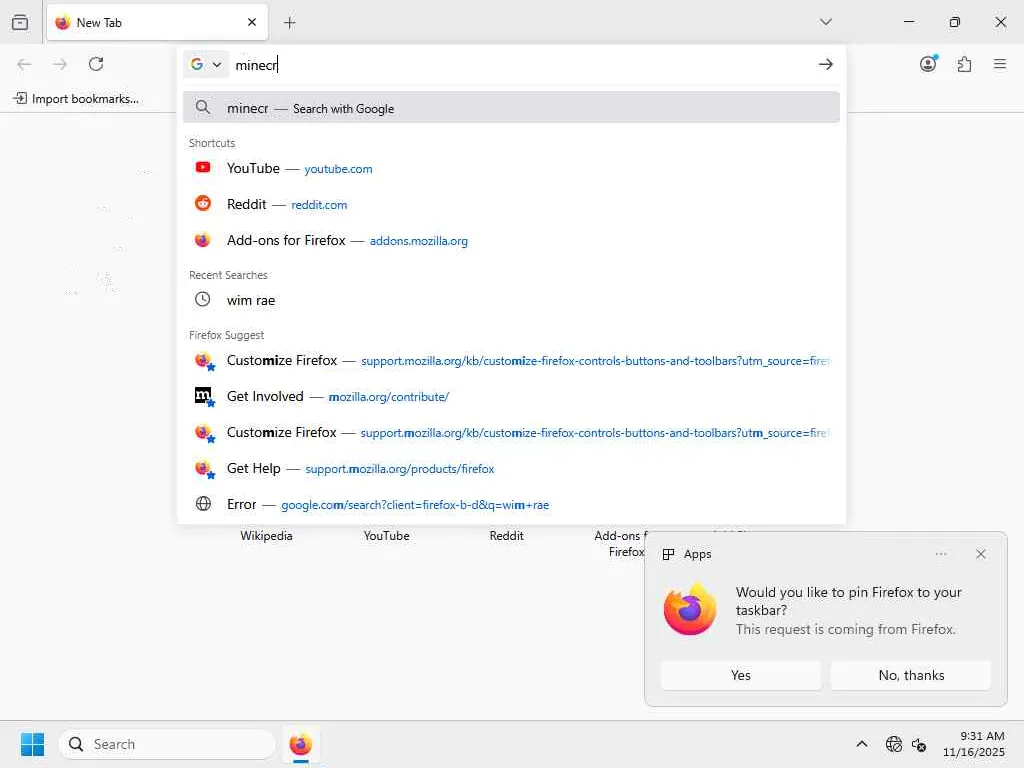1024x768 pixels.
Task: Open the notification more options ellipsis
Action: [x=940, y=554]
